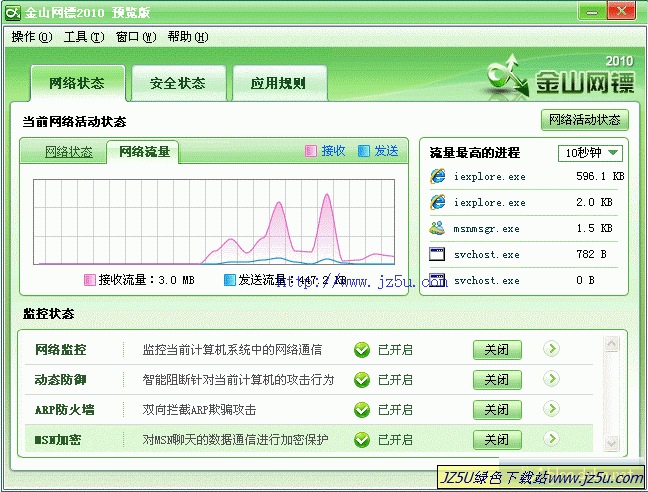This screenshot has width=648, height=492.
Task: Click the second iexplore.exe icon (2.0 KB)
Action: [438, 202]
